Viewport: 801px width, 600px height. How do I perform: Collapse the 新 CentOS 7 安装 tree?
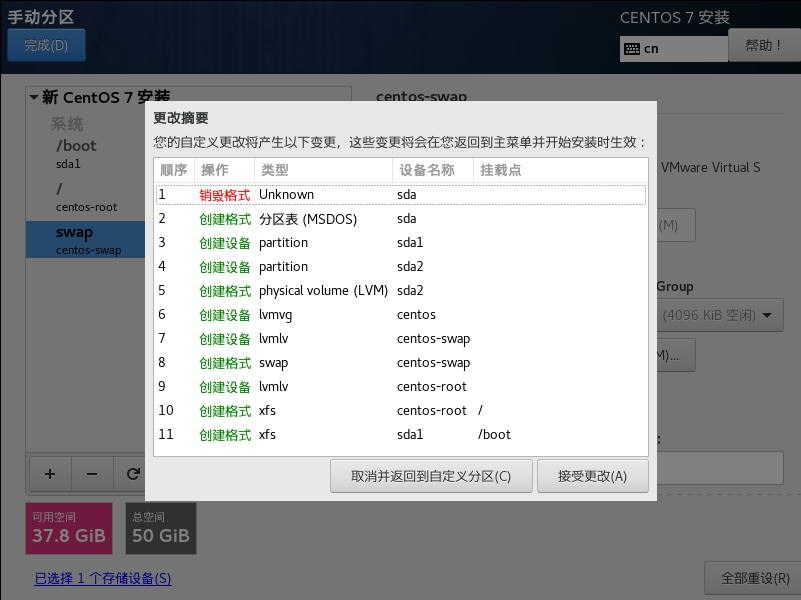coord(34,97)
